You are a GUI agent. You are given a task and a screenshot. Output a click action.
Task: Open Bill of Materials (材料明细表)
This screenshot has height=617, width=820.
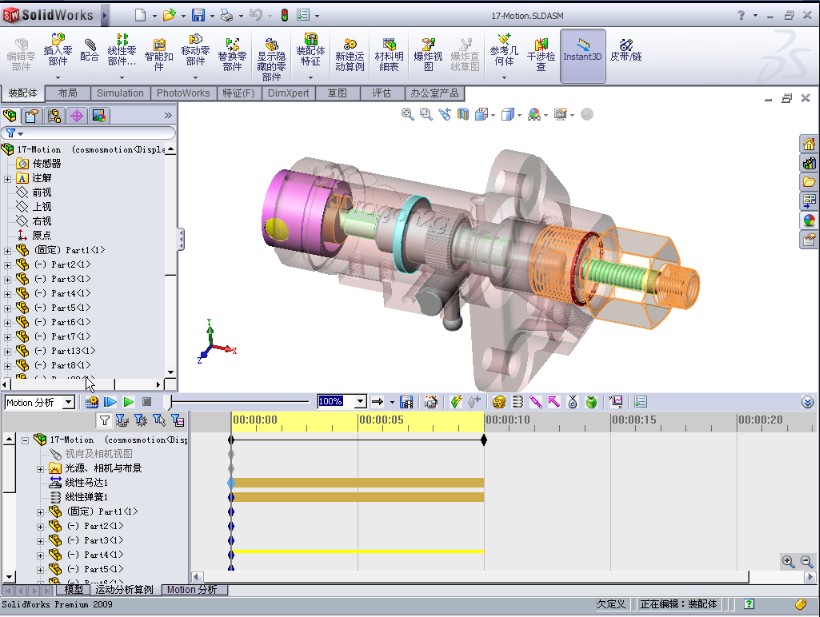[x=389, y=55]
